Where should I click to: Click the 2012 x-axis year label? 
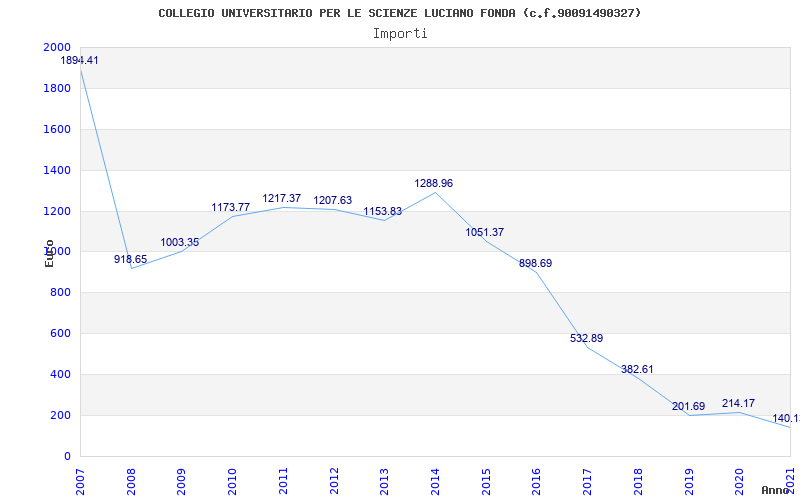[x=334, y=482]
